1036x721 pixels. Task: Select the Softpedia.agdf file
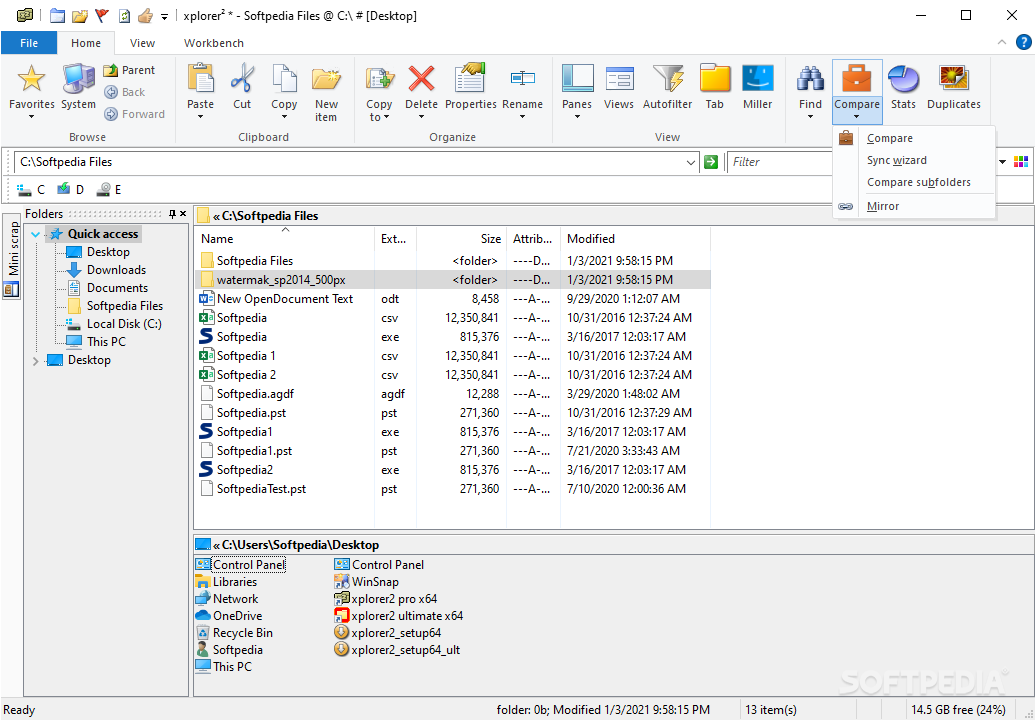pyautogui.click(x=255, y=394)
